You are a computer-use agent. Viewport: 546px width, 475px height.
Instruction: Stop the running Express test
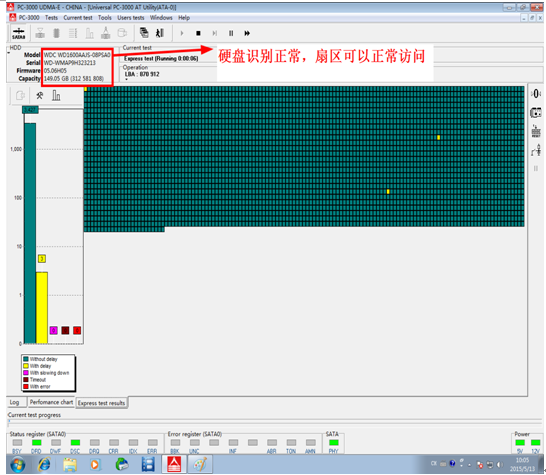[x=198, y=33]
